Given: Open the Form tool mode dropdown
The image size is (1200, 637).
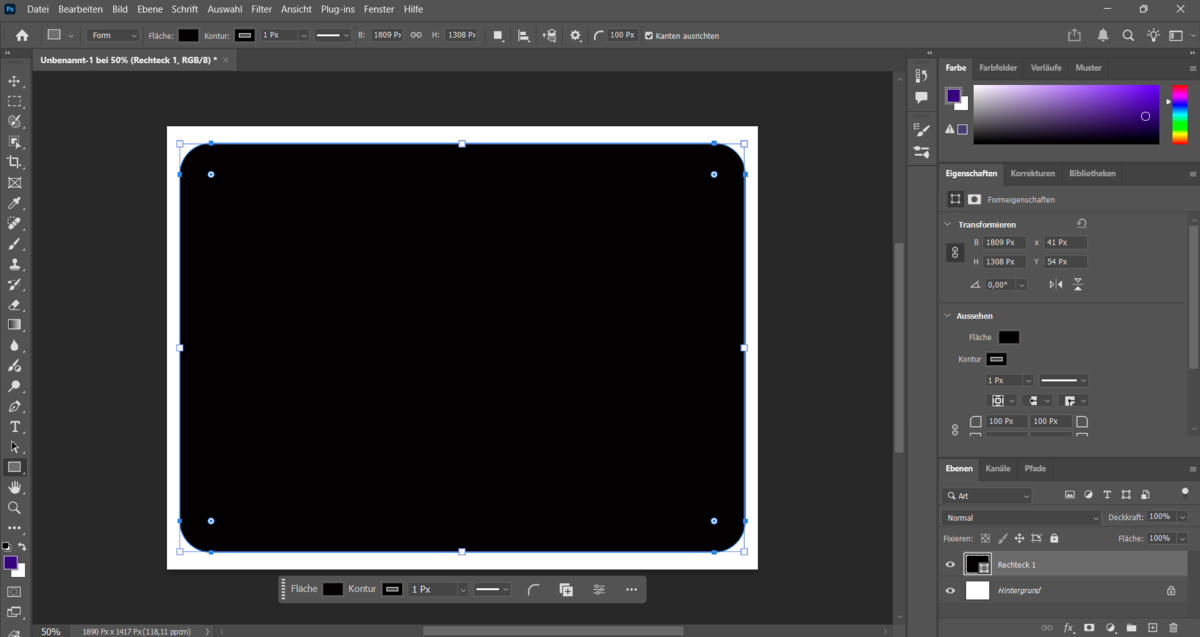Looking at the screenshot, I should (112, 35).
